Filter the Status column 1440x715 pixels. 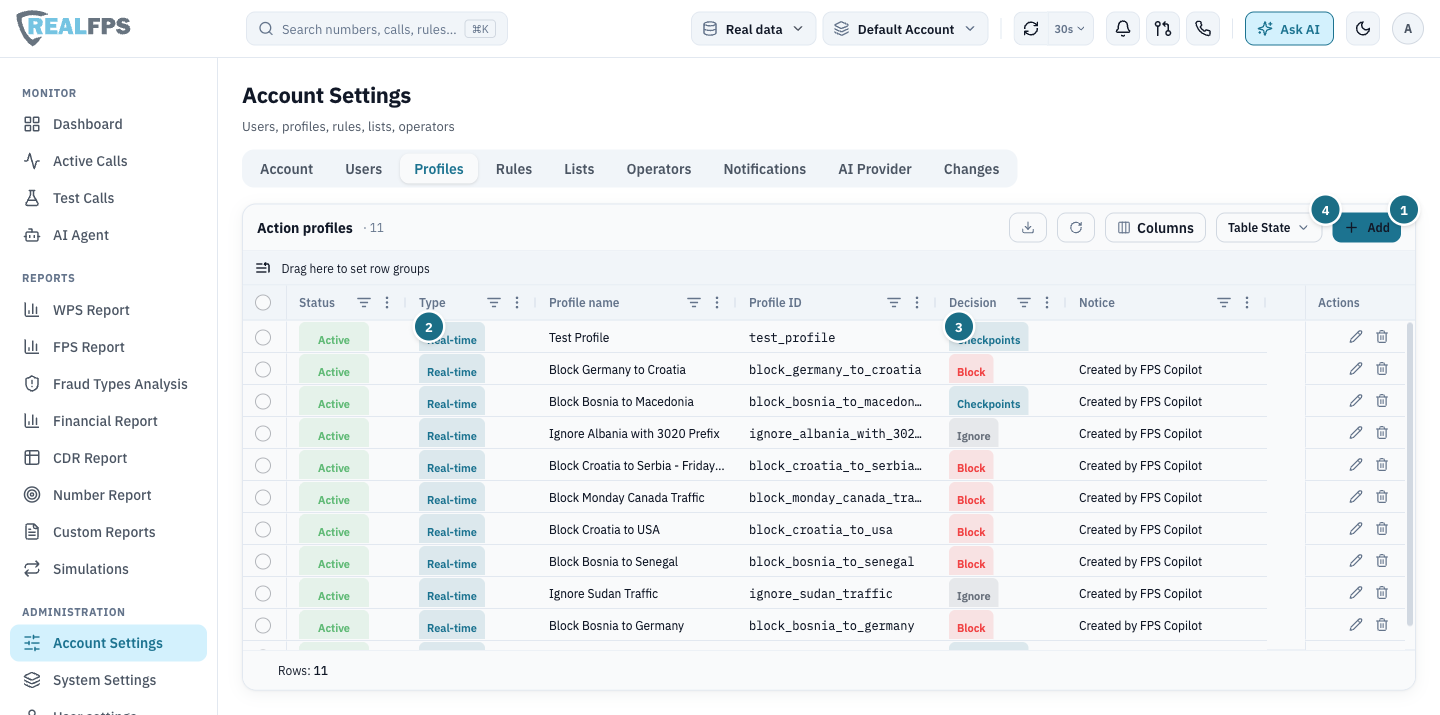click(364, 303)
